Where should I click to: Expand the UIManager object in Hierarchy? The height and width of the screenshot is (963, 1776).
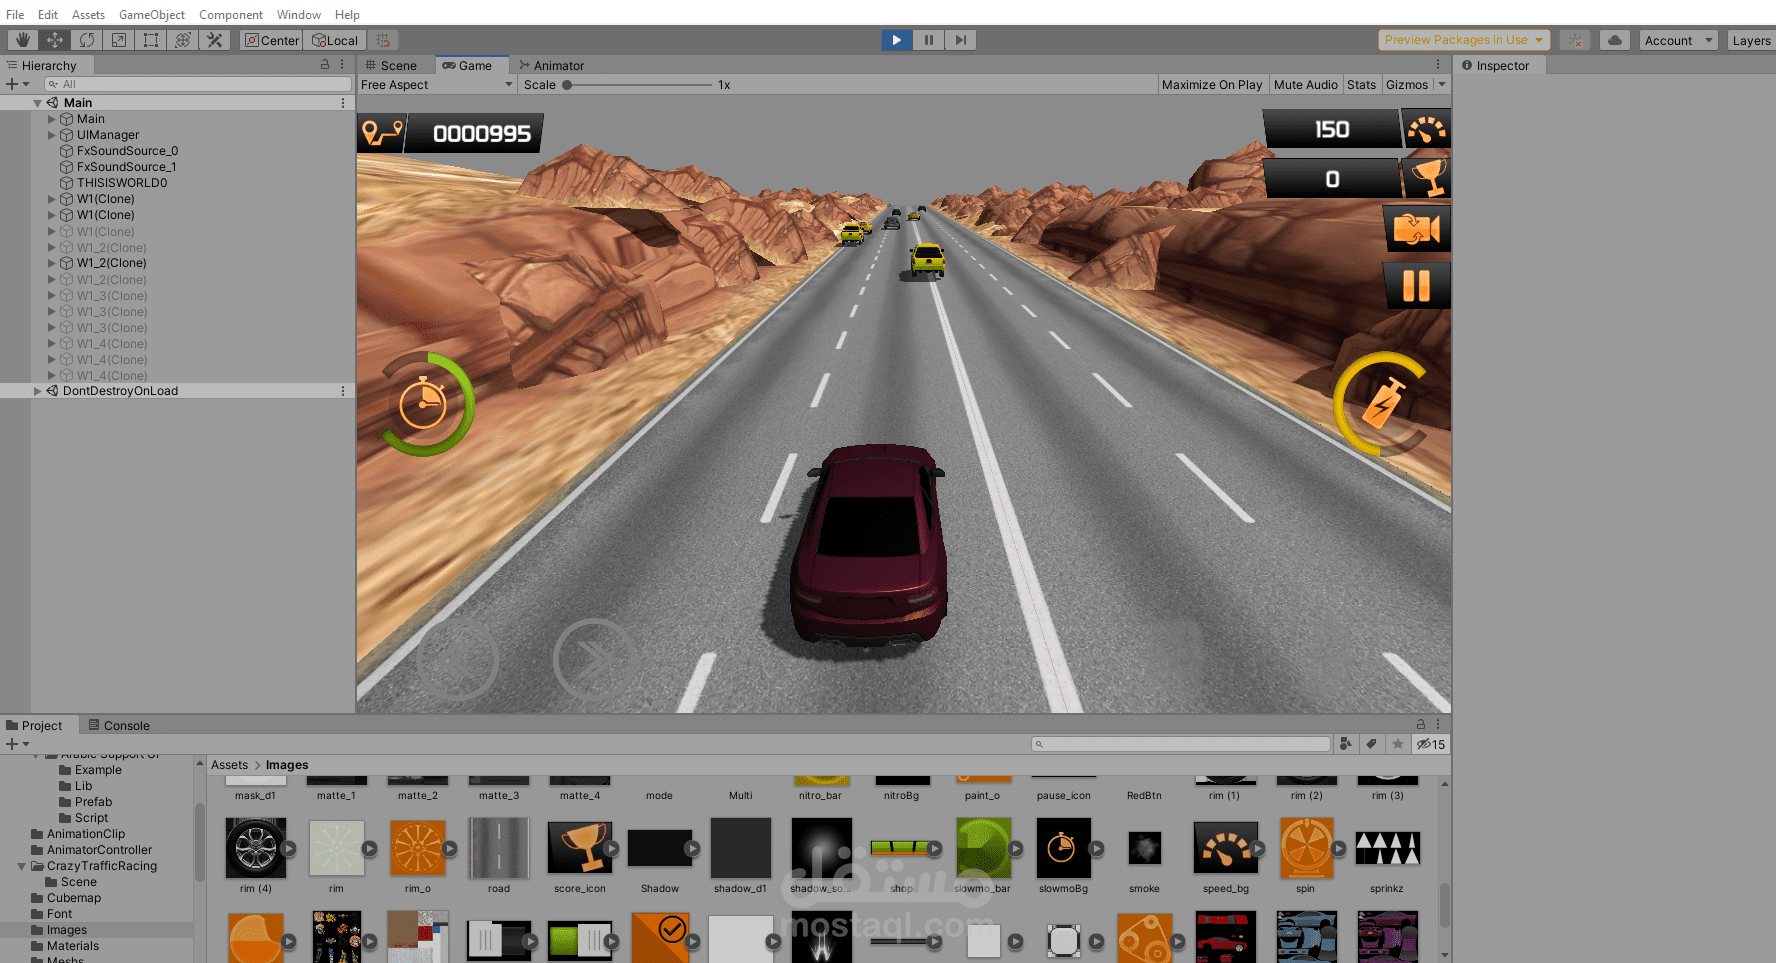pos(52,135)
